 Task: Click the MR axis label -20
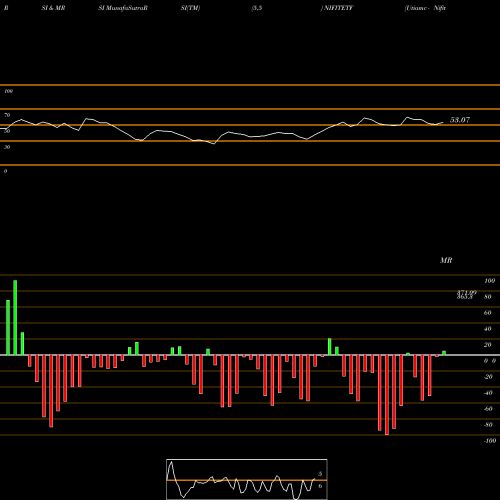(x=488, y=377)
